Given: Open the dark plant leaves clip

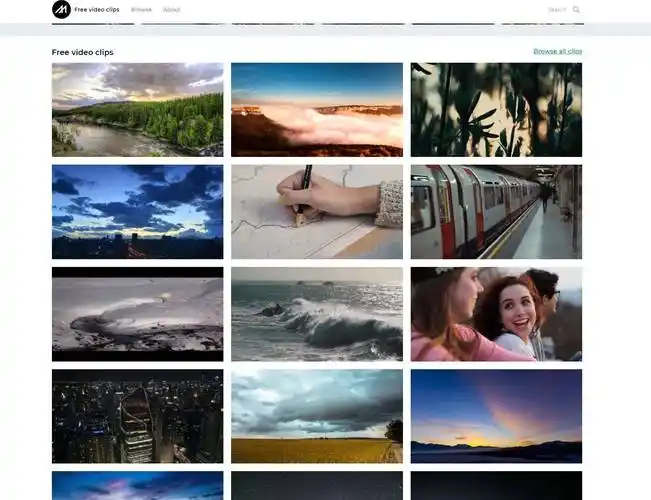Looking at the screenshot, I should (x=496, y=110).
